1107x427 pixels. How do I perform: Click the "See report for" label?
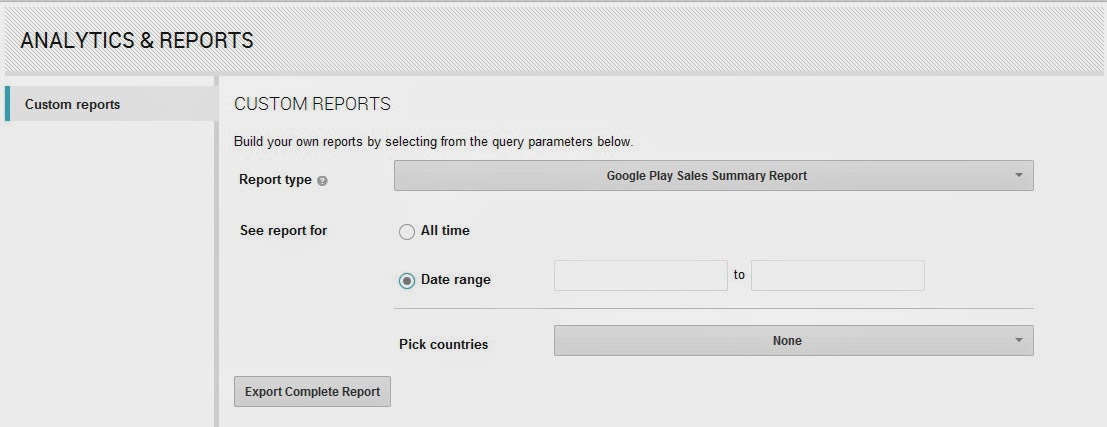pyautogui.click(x=283, y=231)
